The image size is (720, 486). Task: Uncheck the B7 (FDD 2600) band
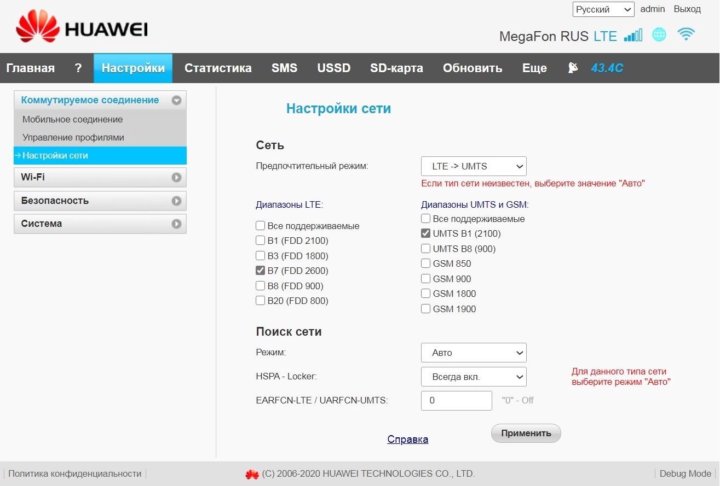click(261, 271)
